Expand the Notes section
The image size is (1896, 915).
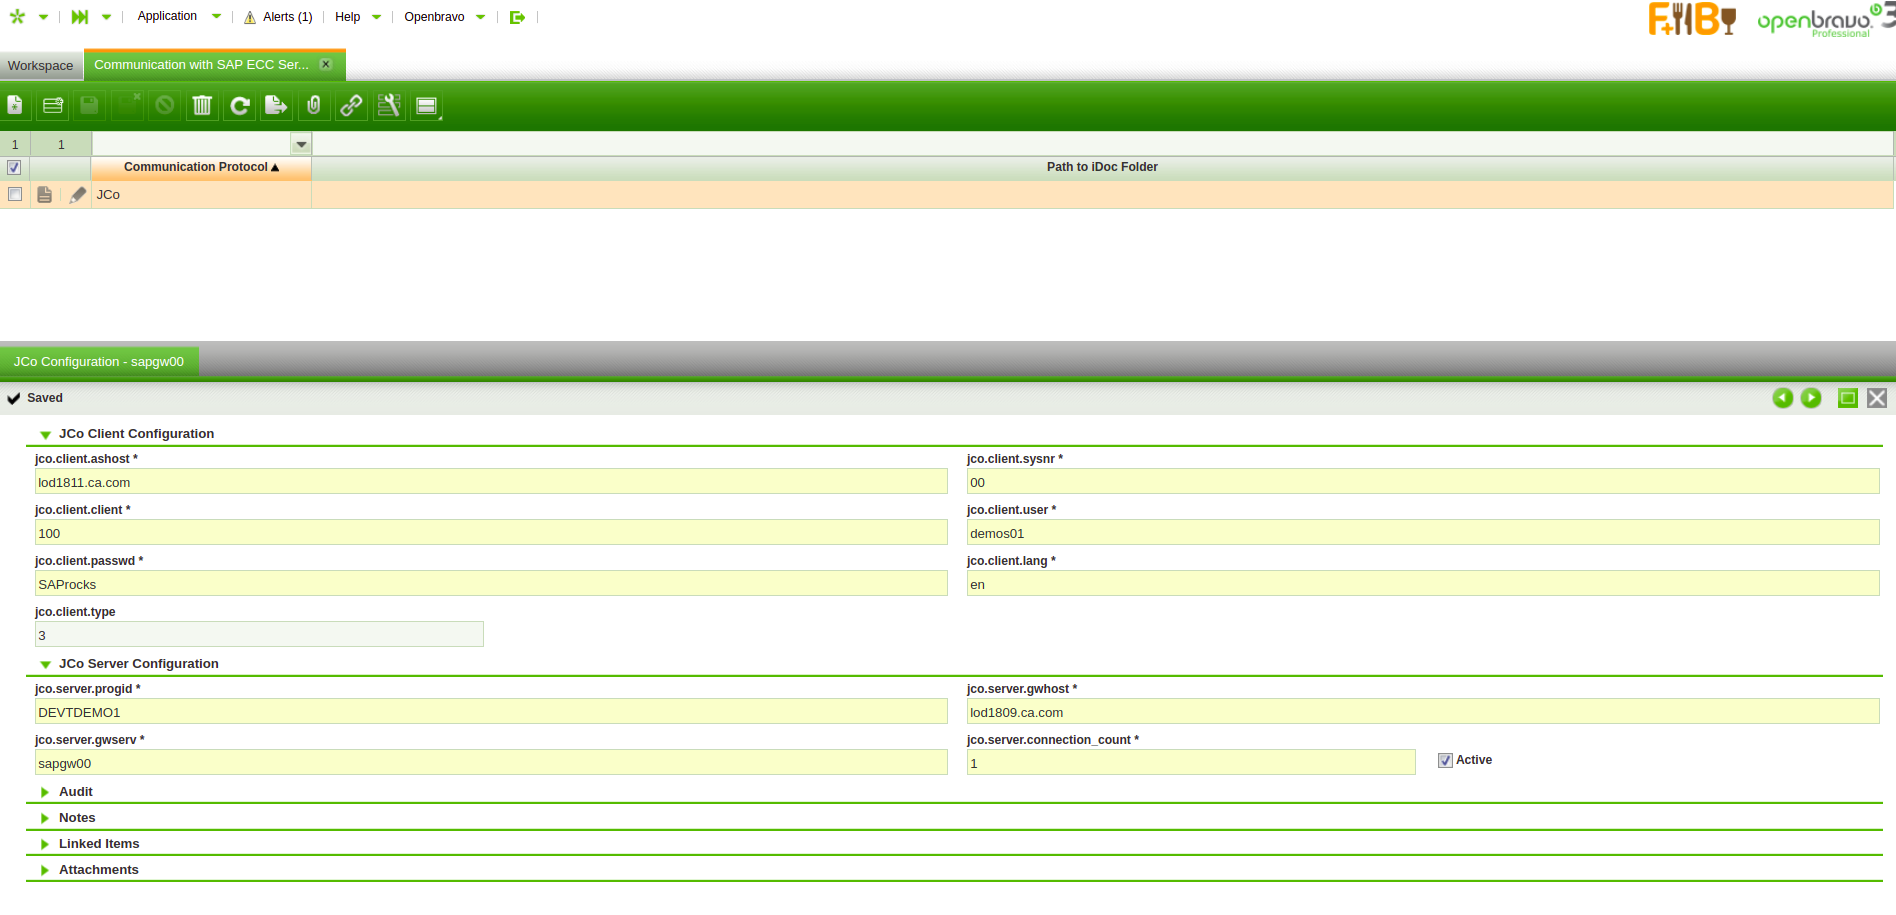click(x=45, y=818)
